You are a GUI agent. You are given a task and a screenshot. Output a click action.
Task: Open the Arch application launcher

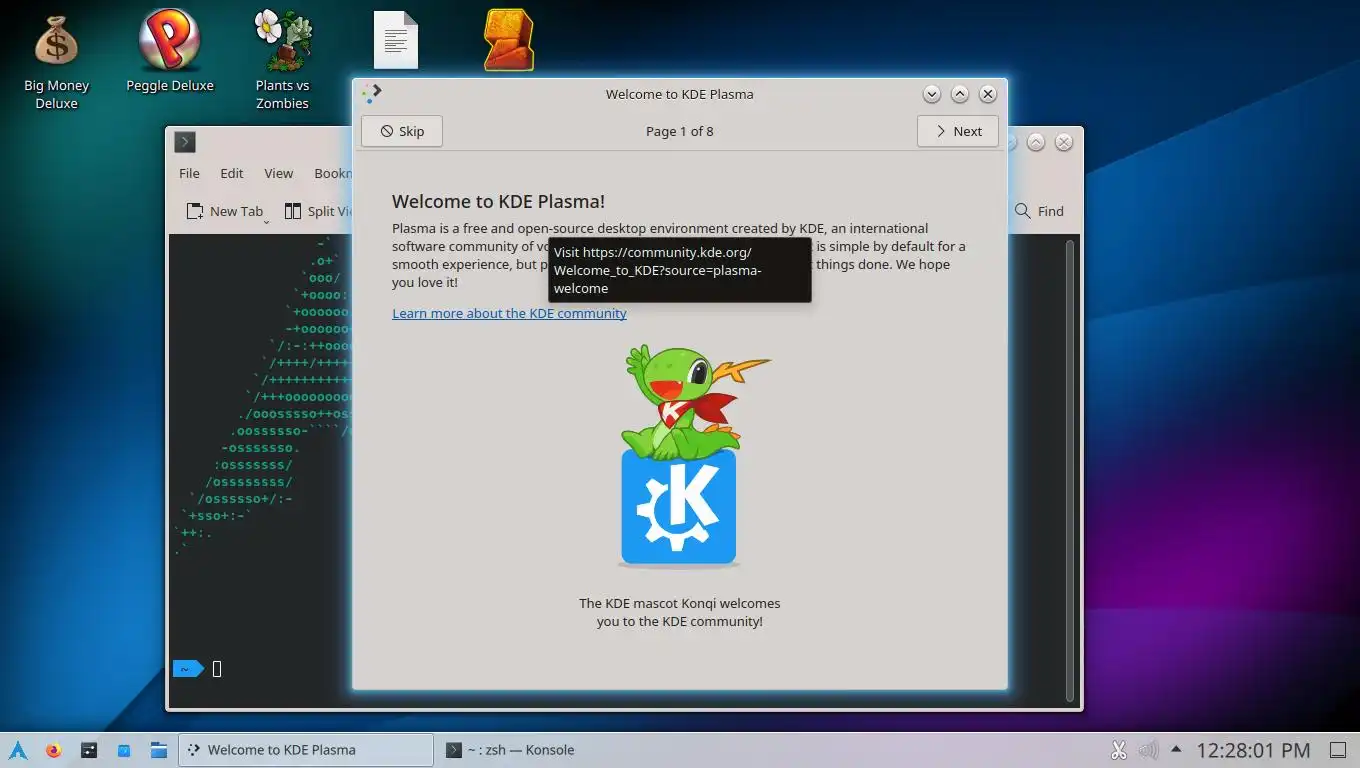pyautogui.click(x=18, y=749)
